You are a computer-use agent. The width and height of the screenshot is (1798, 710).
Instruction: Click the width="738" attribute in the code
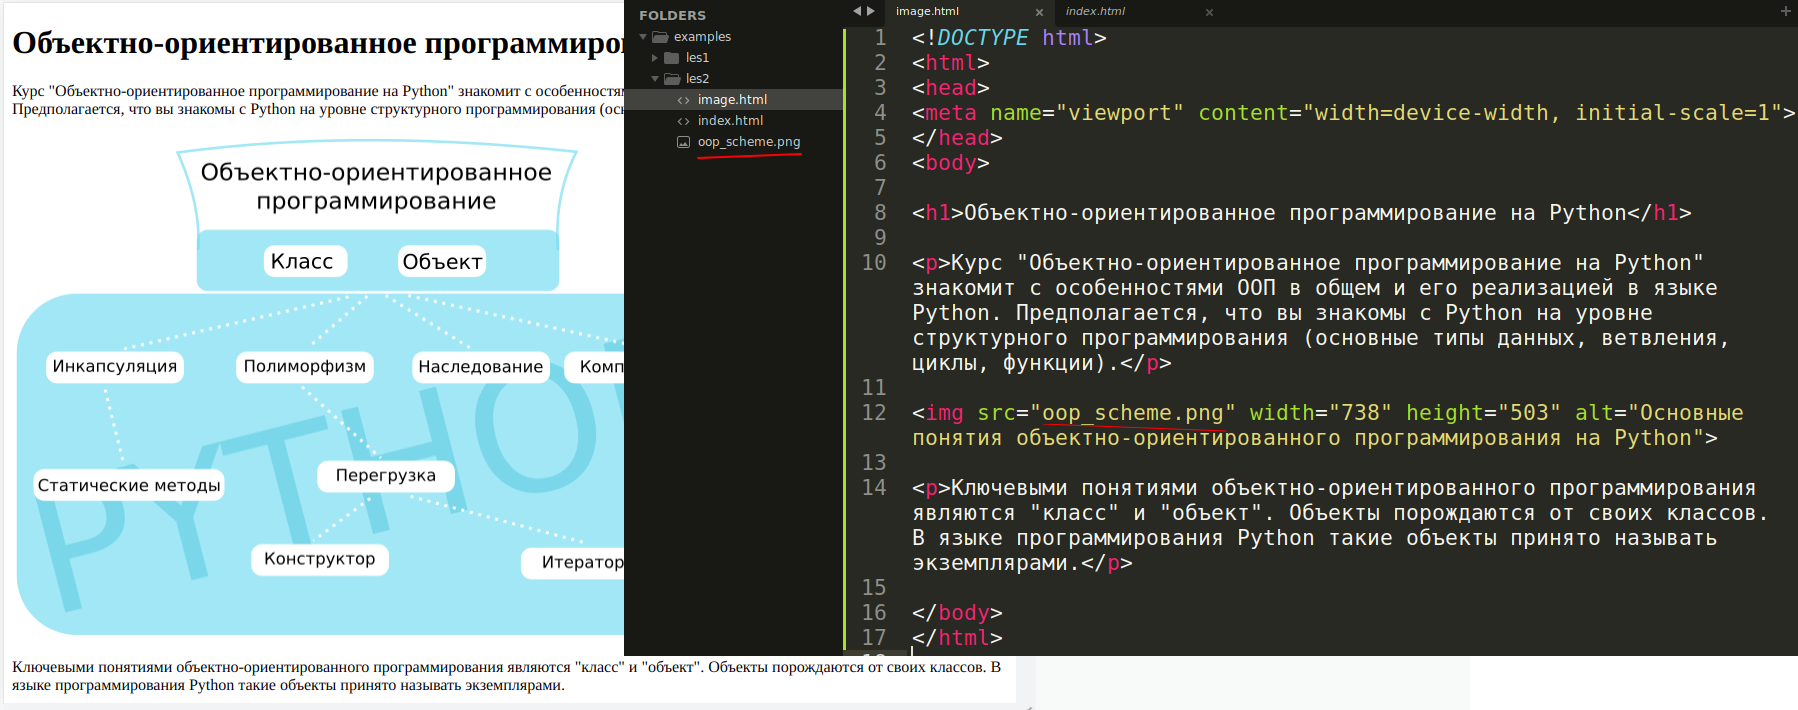(x=1320, y=413)
